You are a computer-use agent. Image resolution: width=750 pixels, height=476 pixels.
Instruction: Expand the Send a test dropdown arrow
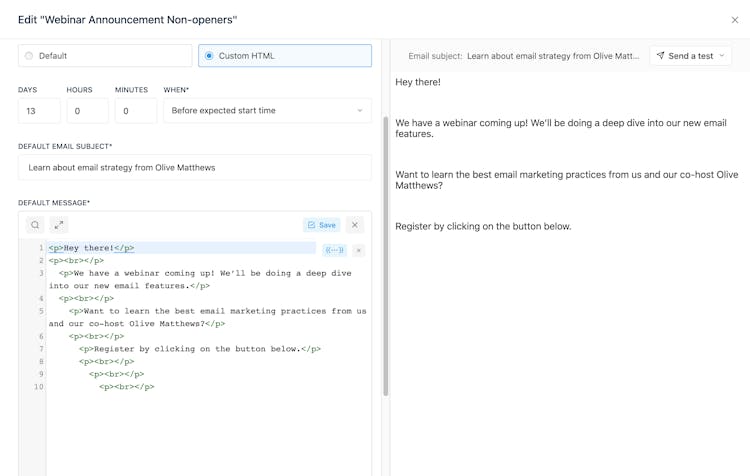coord(723,56)
